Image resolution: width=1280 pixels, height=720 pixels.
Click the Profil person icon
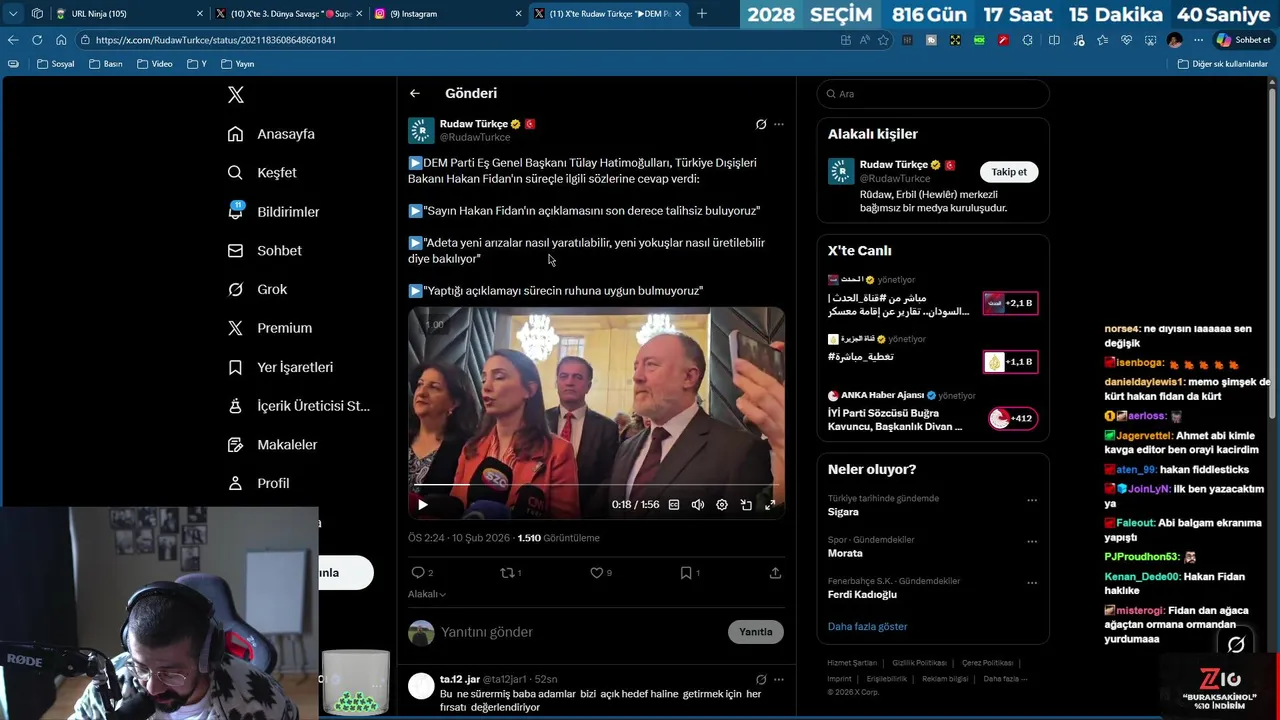pos(235,483)
